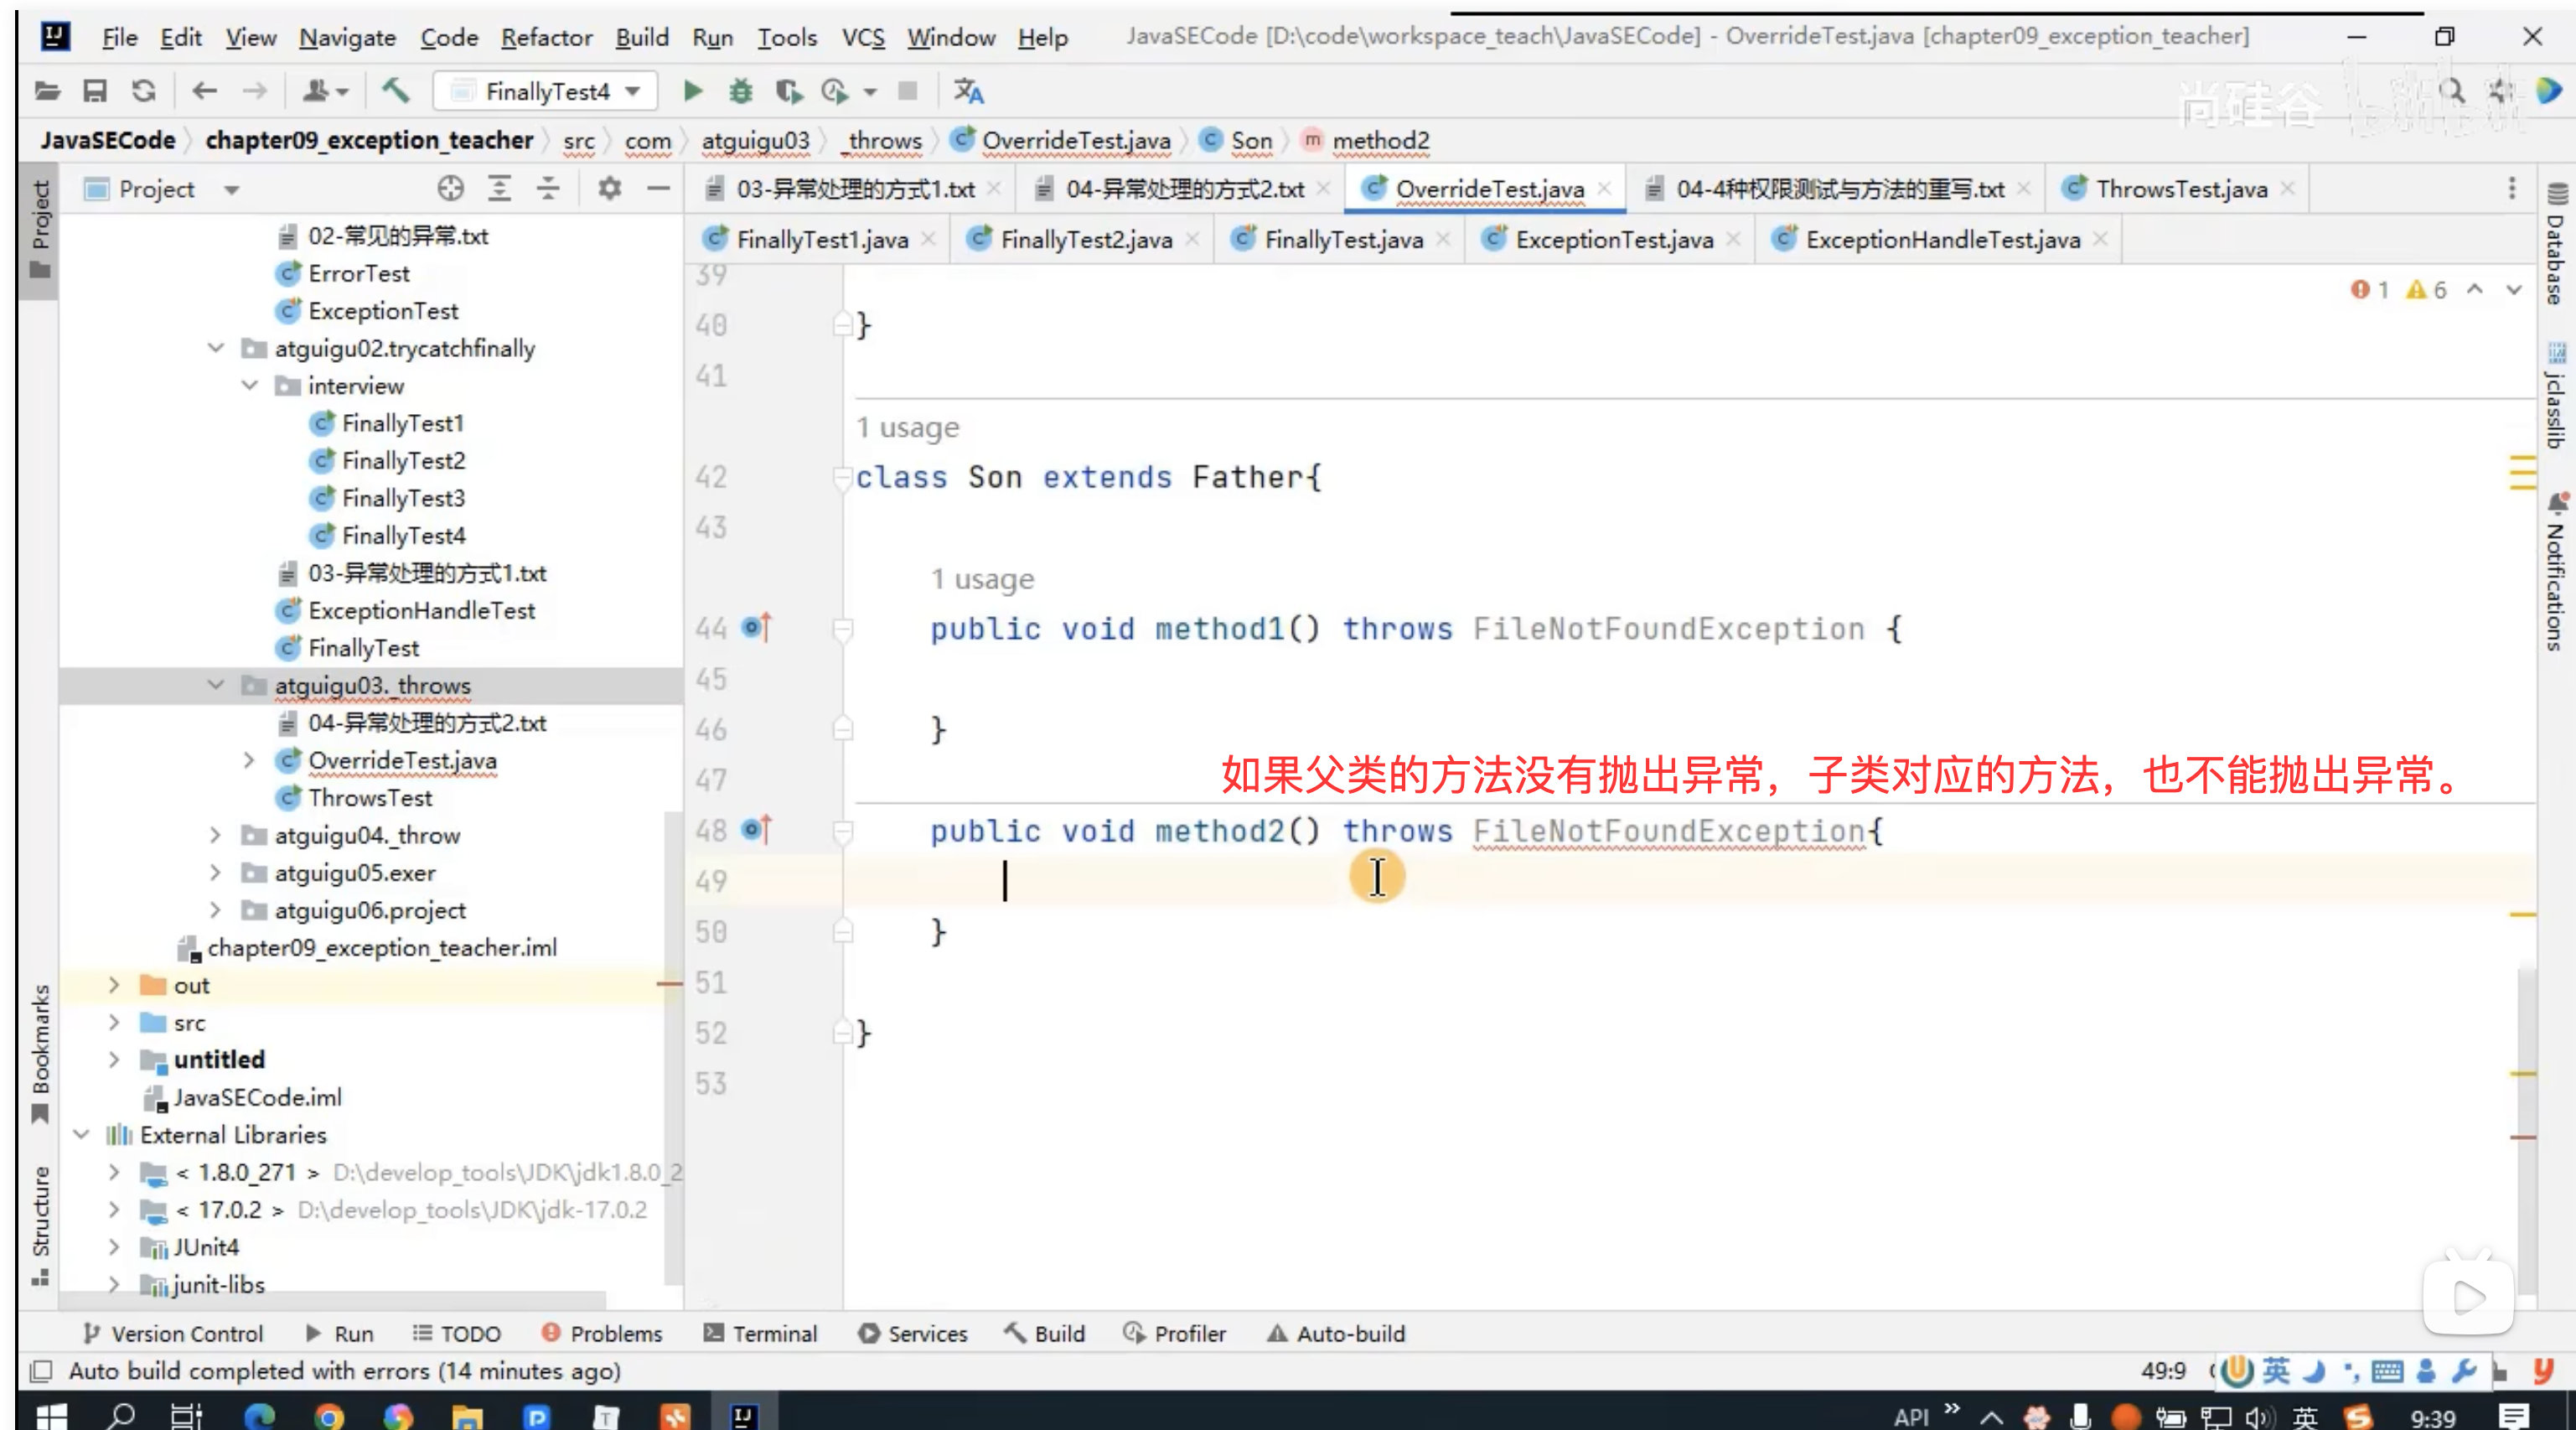Click the green Run button in toolbar
The height and width of the screenshot is (1430, 2576).
coord(692,91)
